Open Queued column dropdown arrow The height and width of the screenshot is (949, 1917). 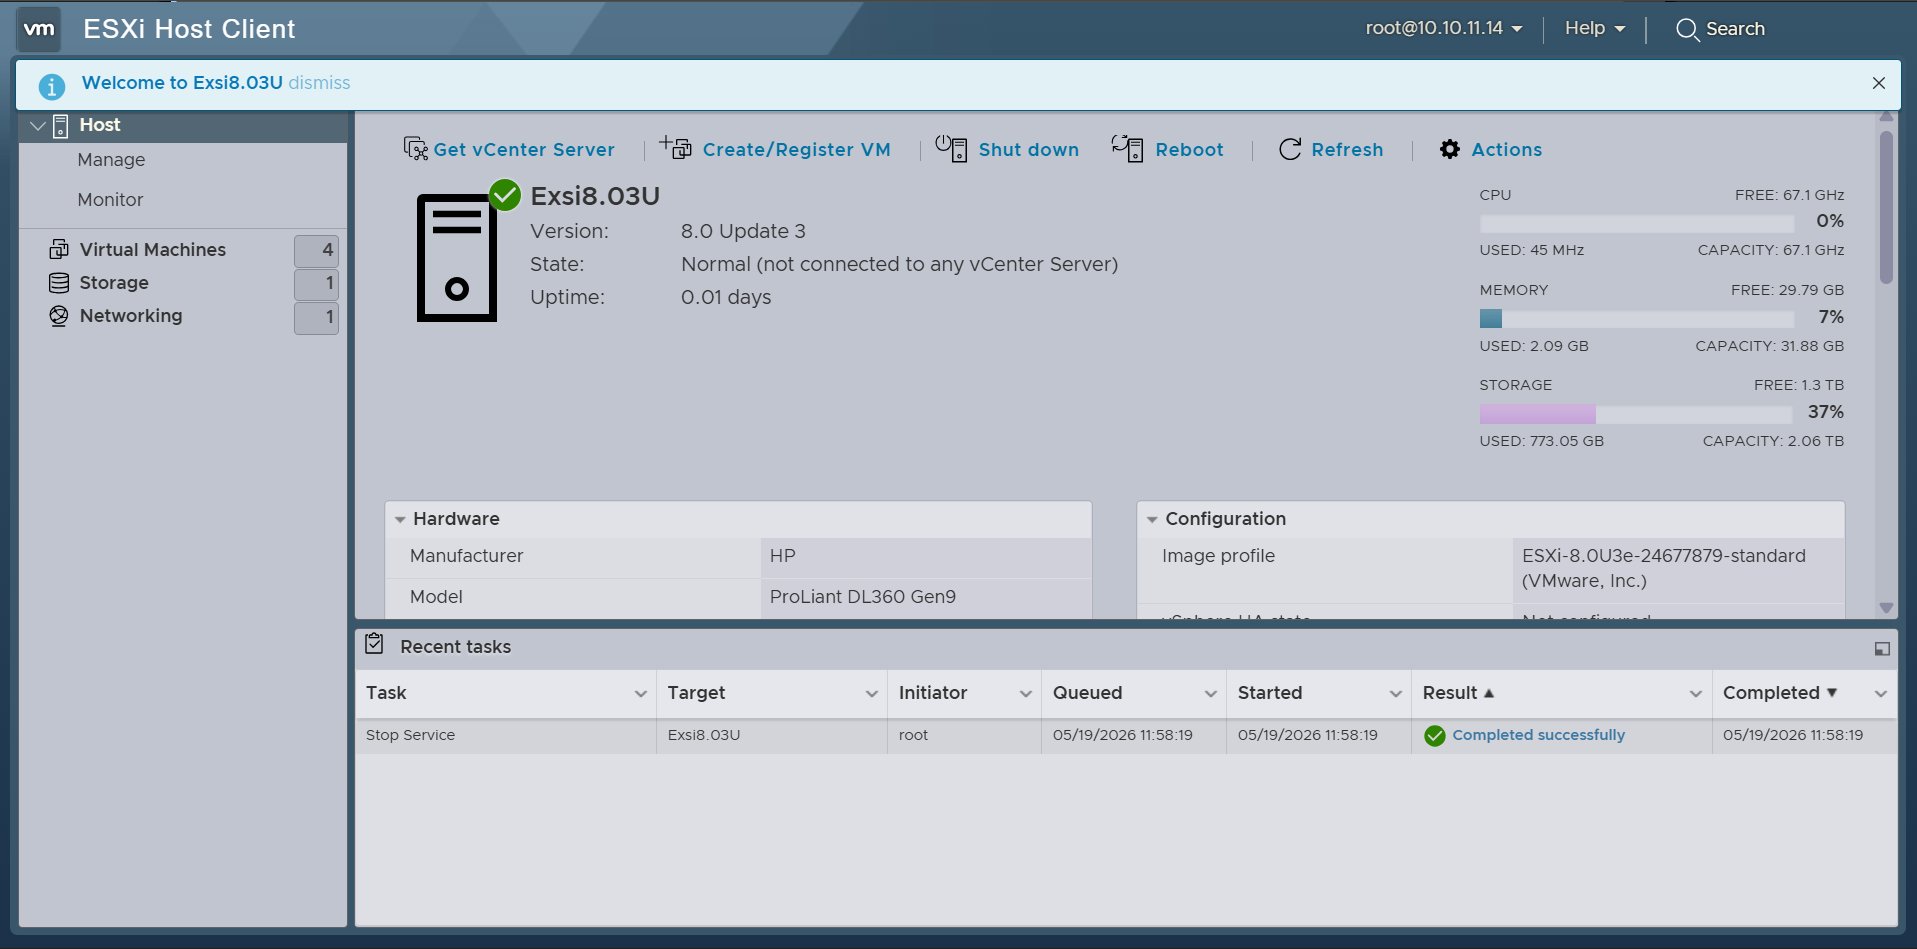click(1211, 694)
